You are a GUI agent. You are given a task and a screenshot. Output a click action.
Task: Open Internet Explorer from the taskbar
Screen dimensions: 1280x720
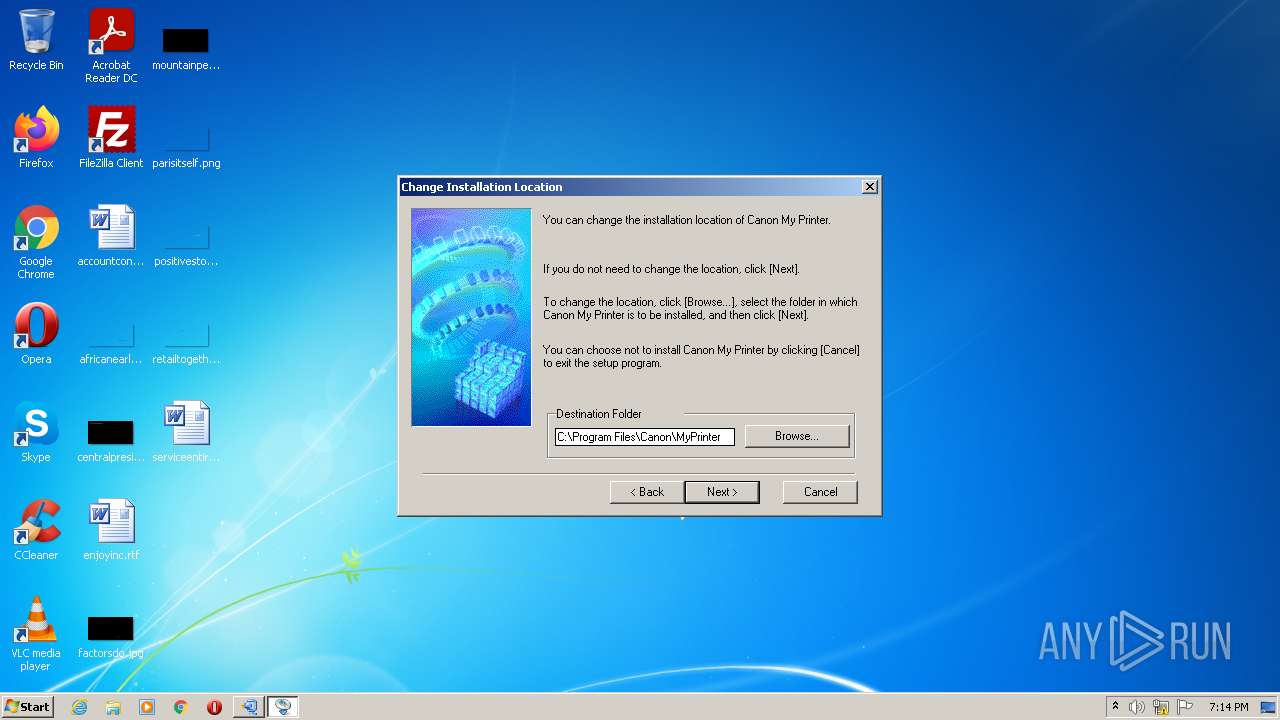coord(79,707)
